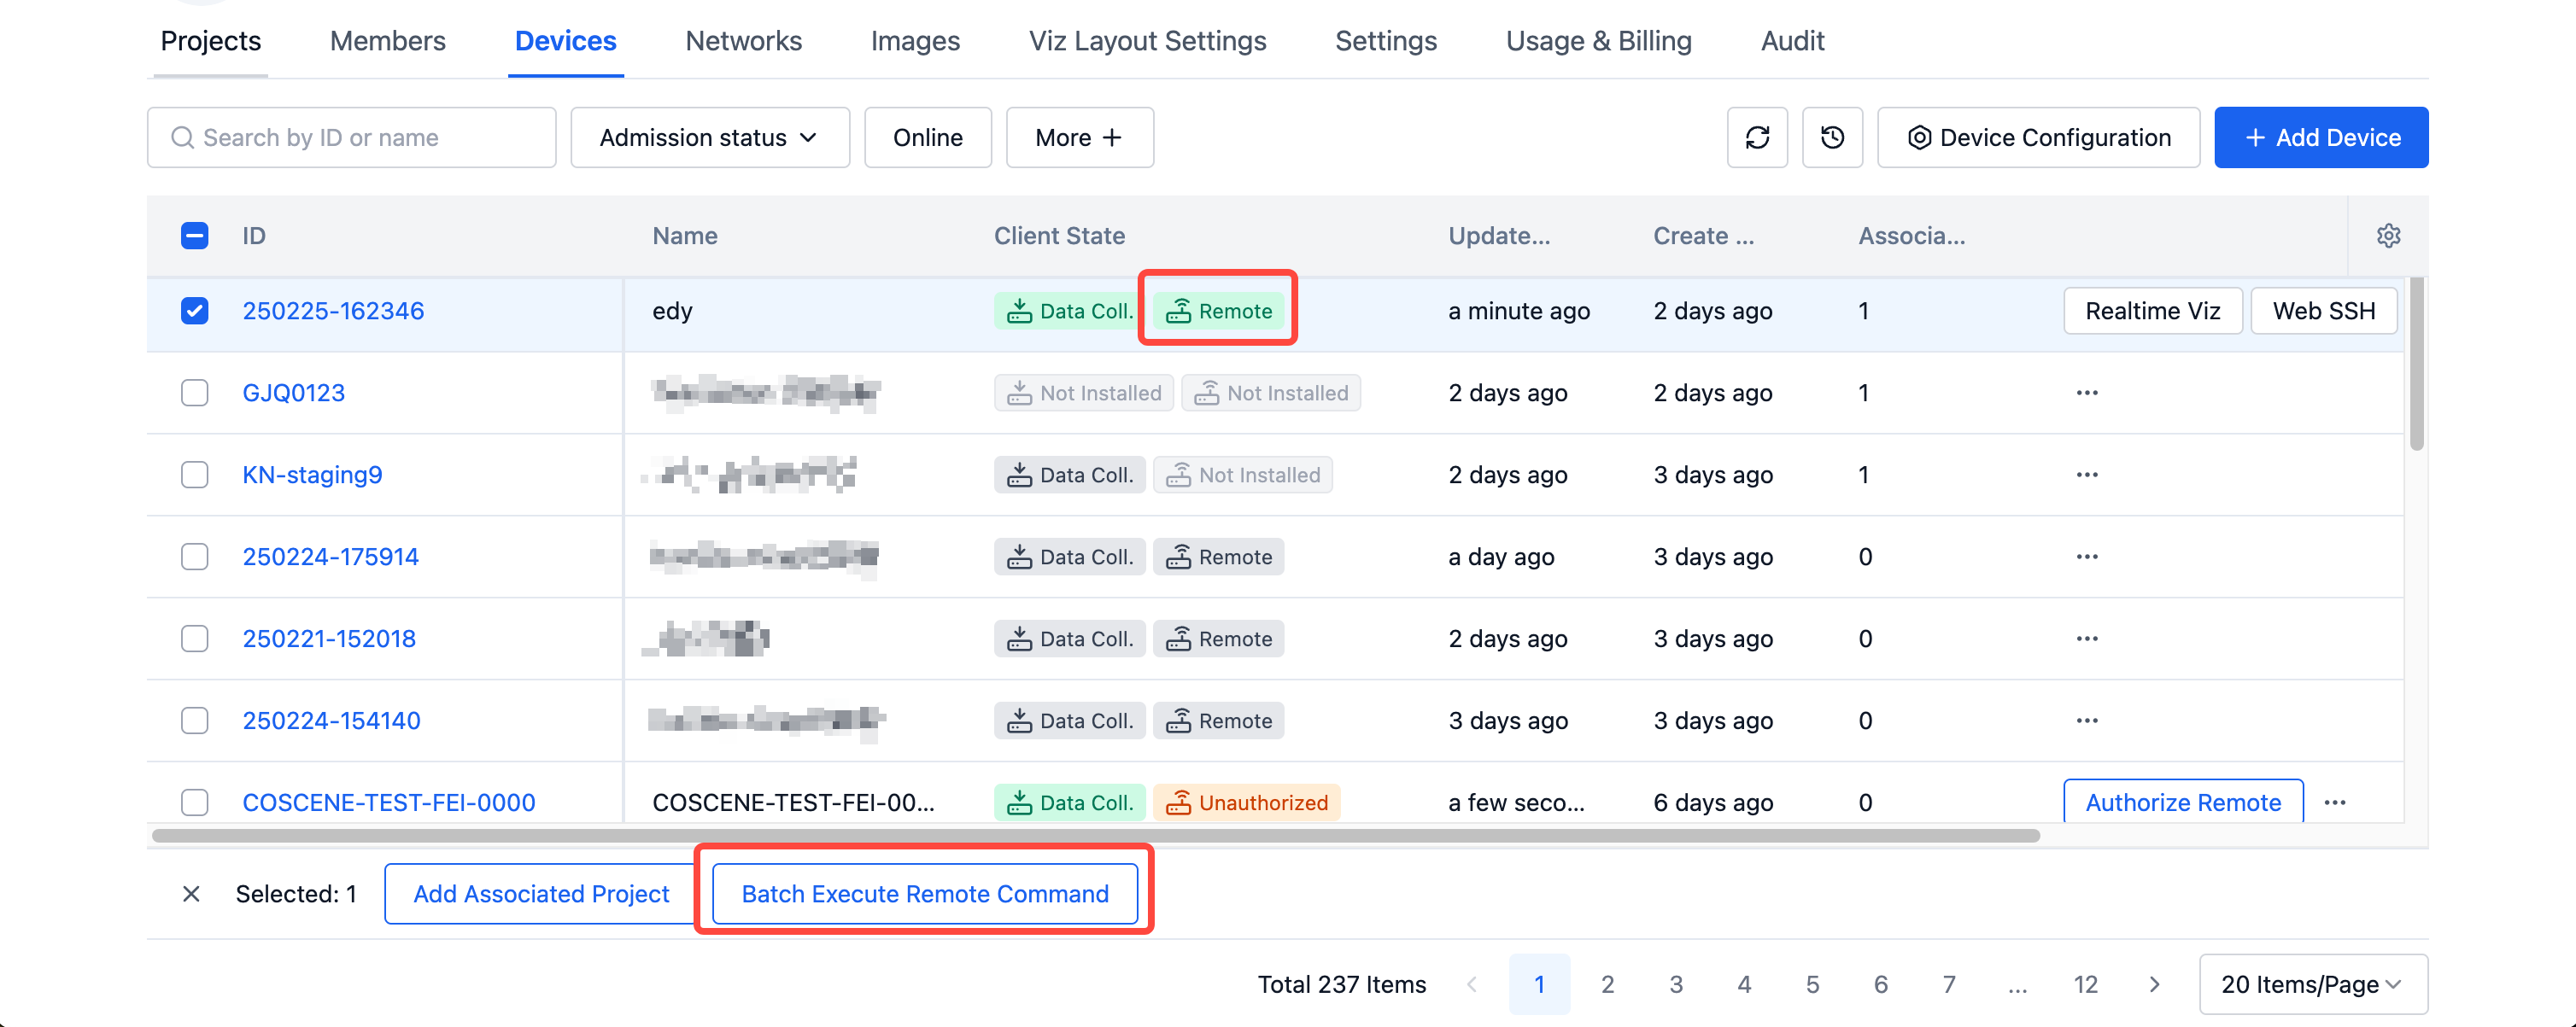Clear selection with the X icon
The image size is (2576, 1027).
pyautogui.click(x=191, y=893)
